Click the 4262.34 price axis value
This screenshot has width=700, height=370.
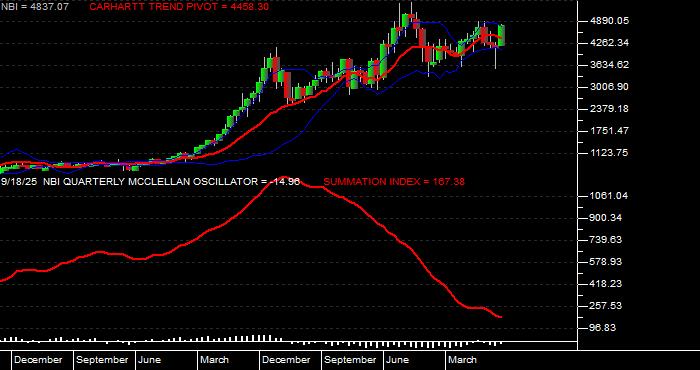[x=610, y=43]
